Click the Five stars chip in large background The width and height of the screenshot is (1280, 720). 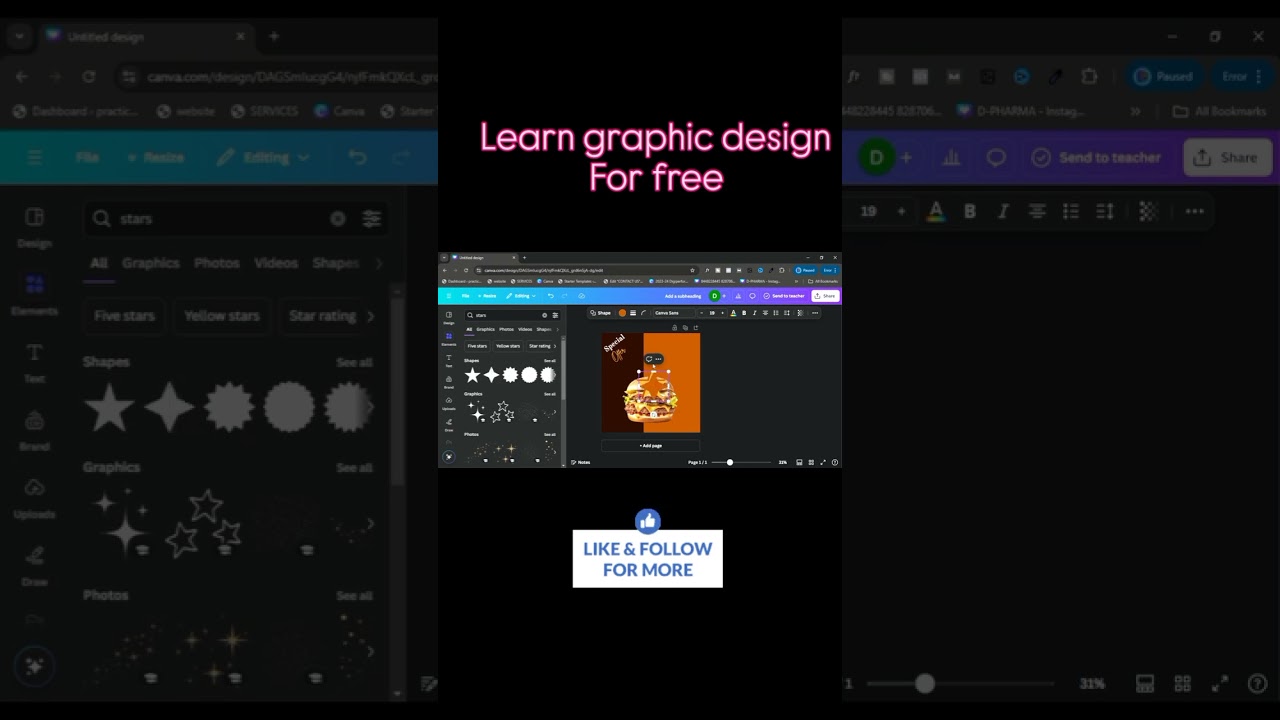[x=124, y=315]
